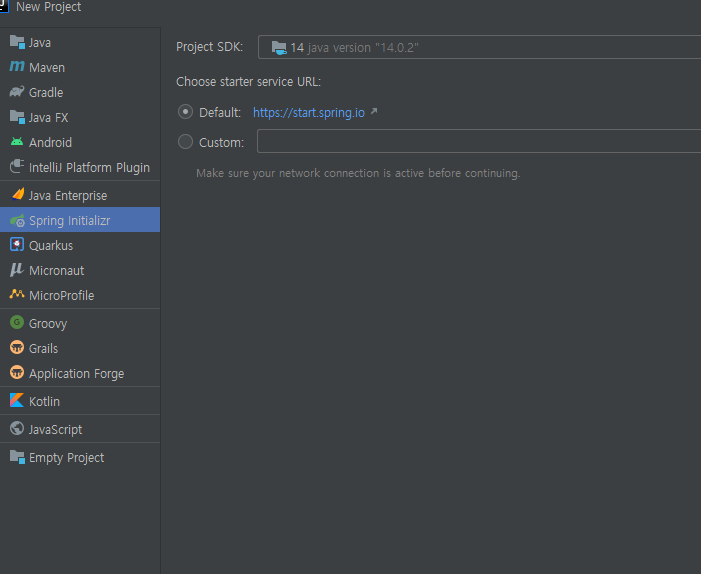Choose Gradle project type
This screenshot has width=701, height=574.
point(80,93)
